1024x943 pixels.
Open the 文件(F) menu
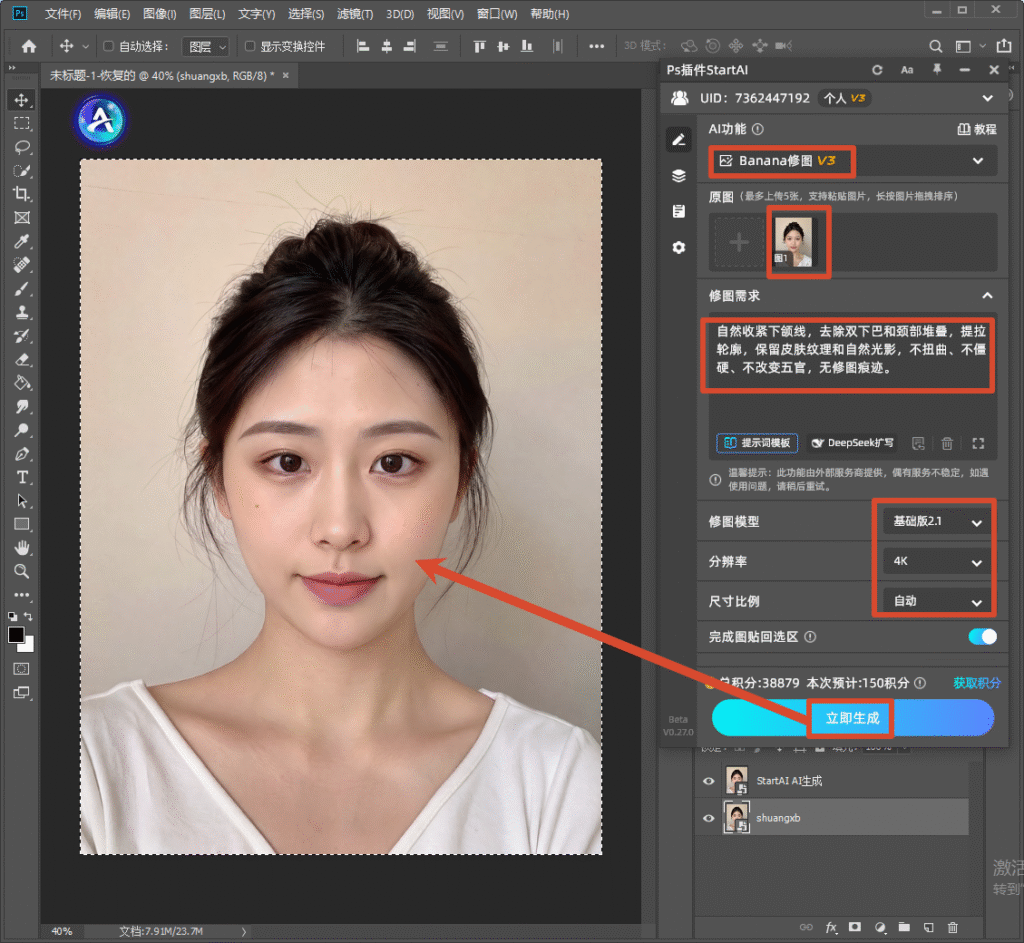click(x=63, y=14)
